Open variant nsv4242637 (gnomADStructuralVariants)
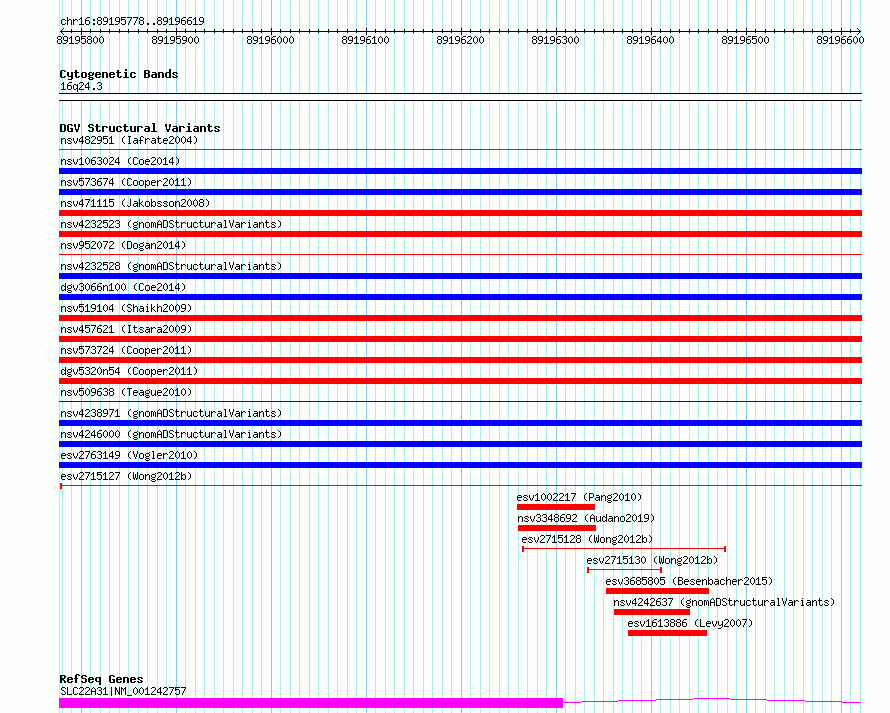The width and height of the screenshot is (890, 713). pyautogui.click(x=724, y=602)
